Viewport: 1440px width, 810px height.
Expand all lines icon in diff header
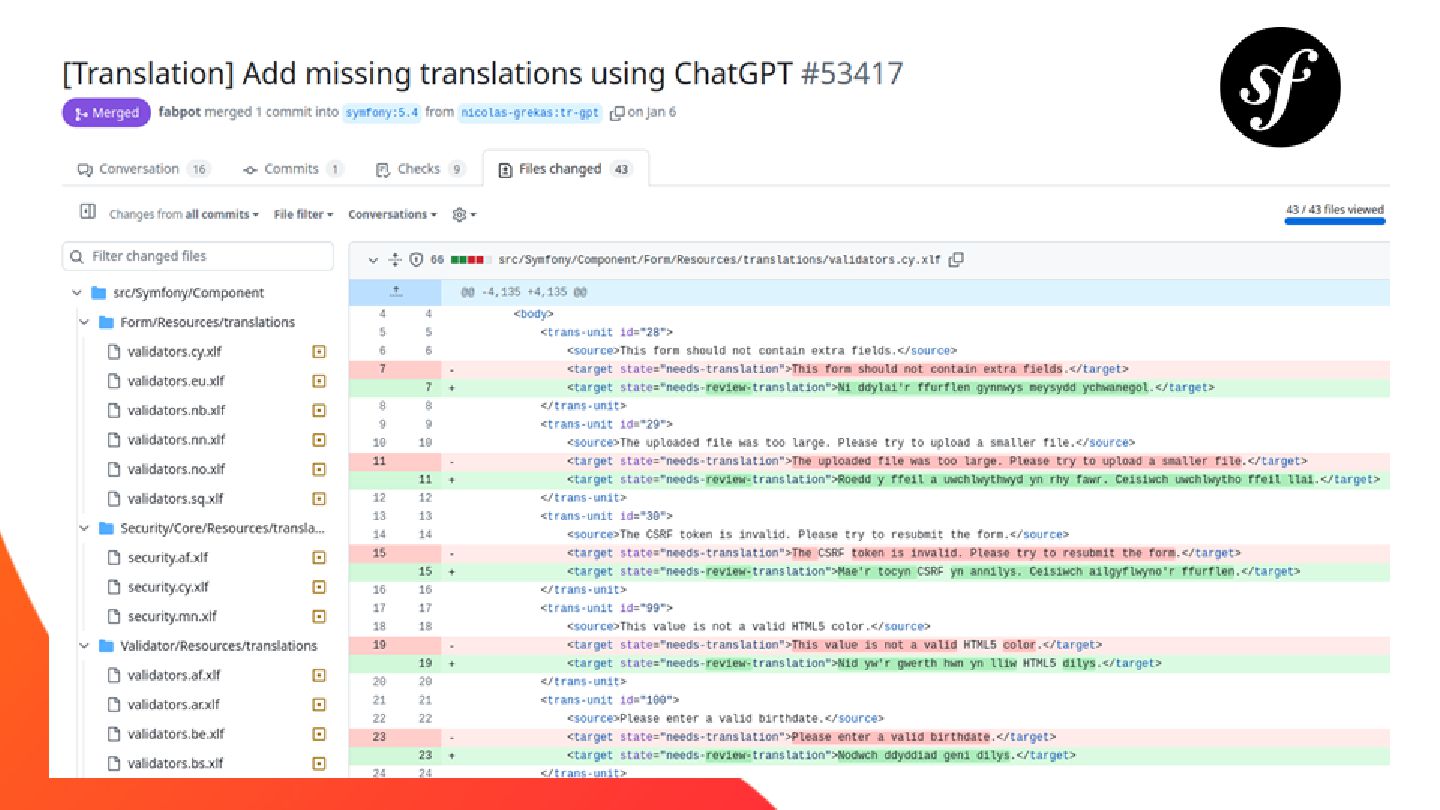tap(394, 260)
